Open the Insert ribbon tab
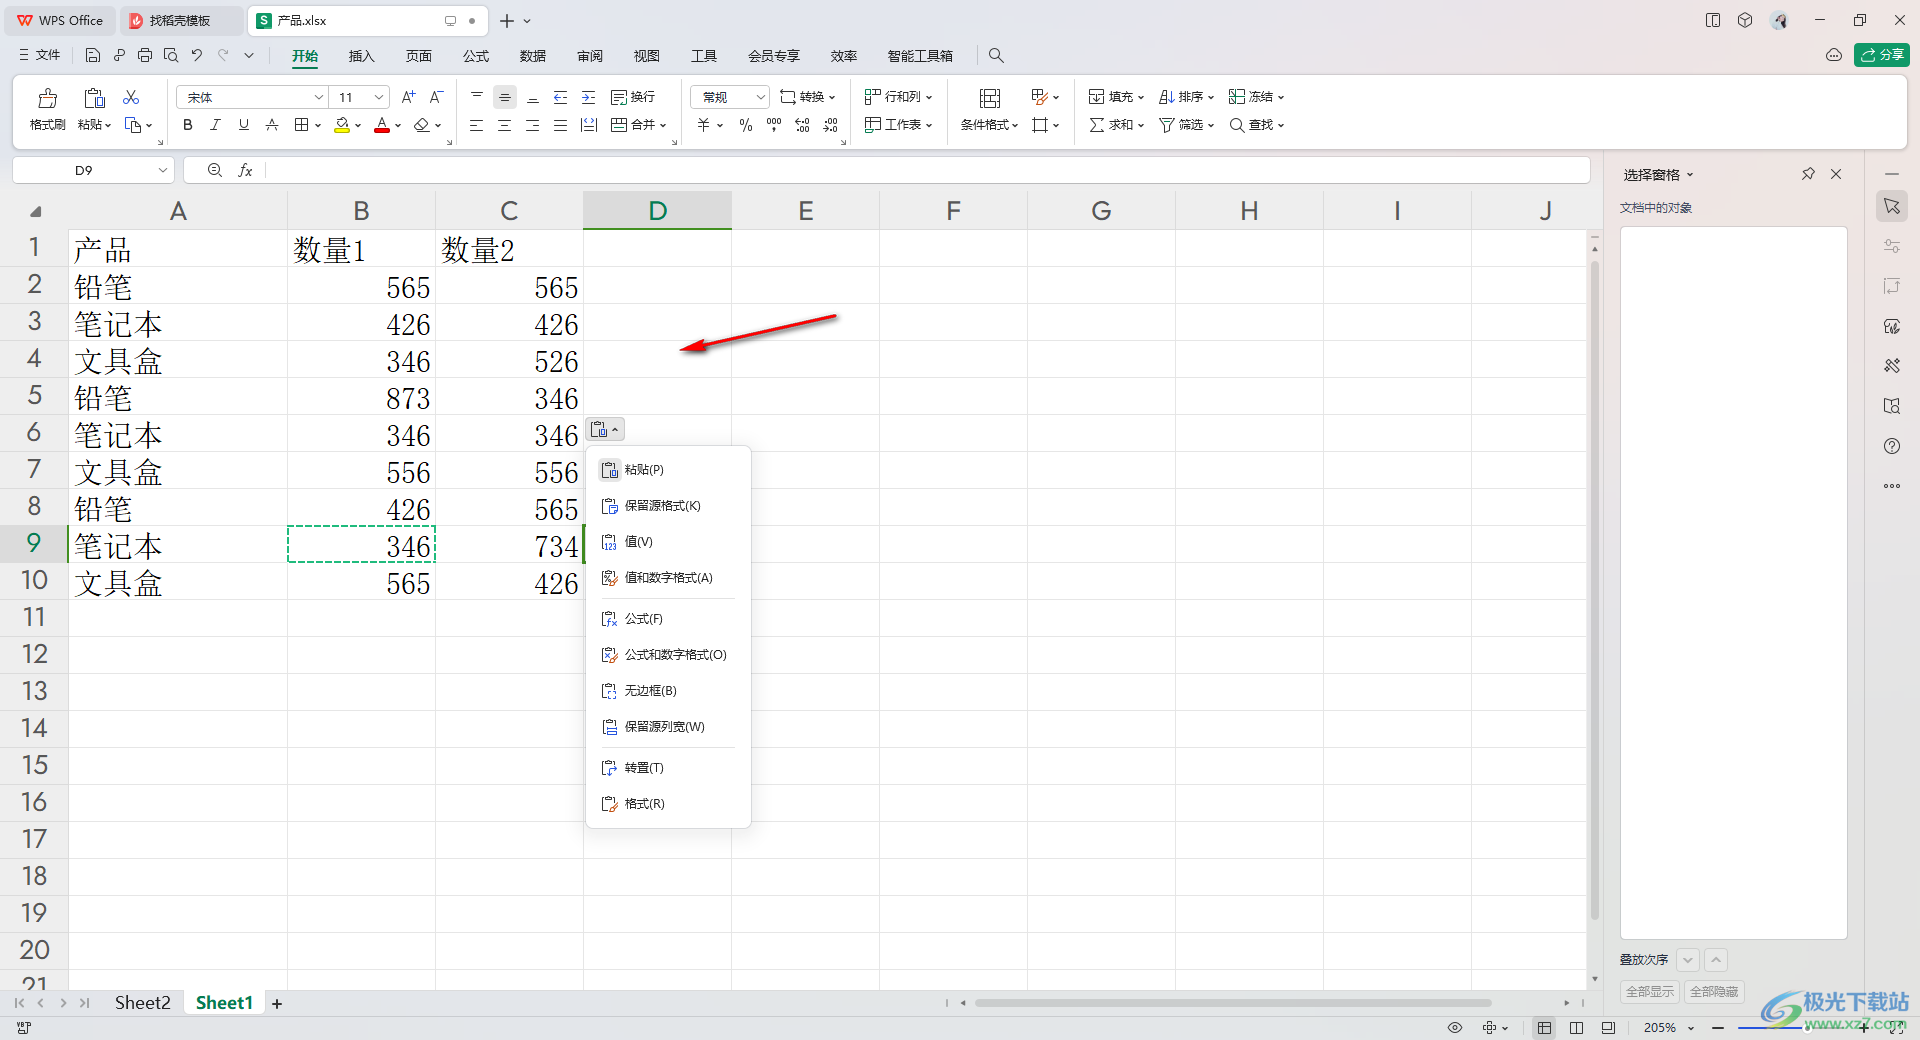The image size is (1920, 1040). point(361,56)
